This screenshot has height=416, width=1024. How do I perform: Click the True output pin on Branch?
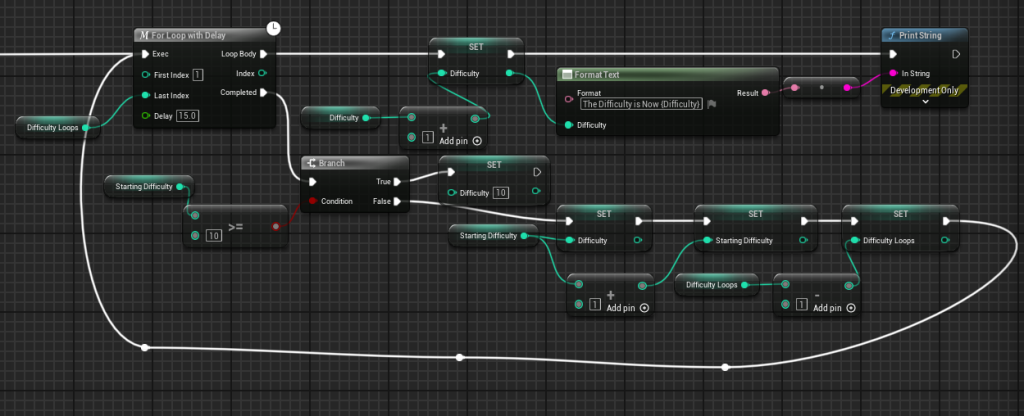pos(398,182)
